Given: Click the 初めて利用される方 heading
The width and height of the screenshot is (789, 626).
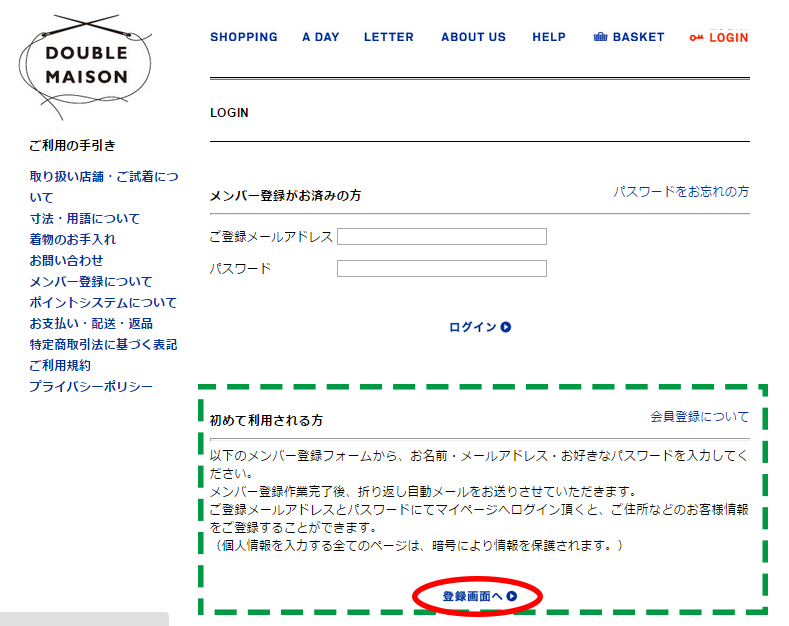Looking at the screenshot, I should coord(266,420).
